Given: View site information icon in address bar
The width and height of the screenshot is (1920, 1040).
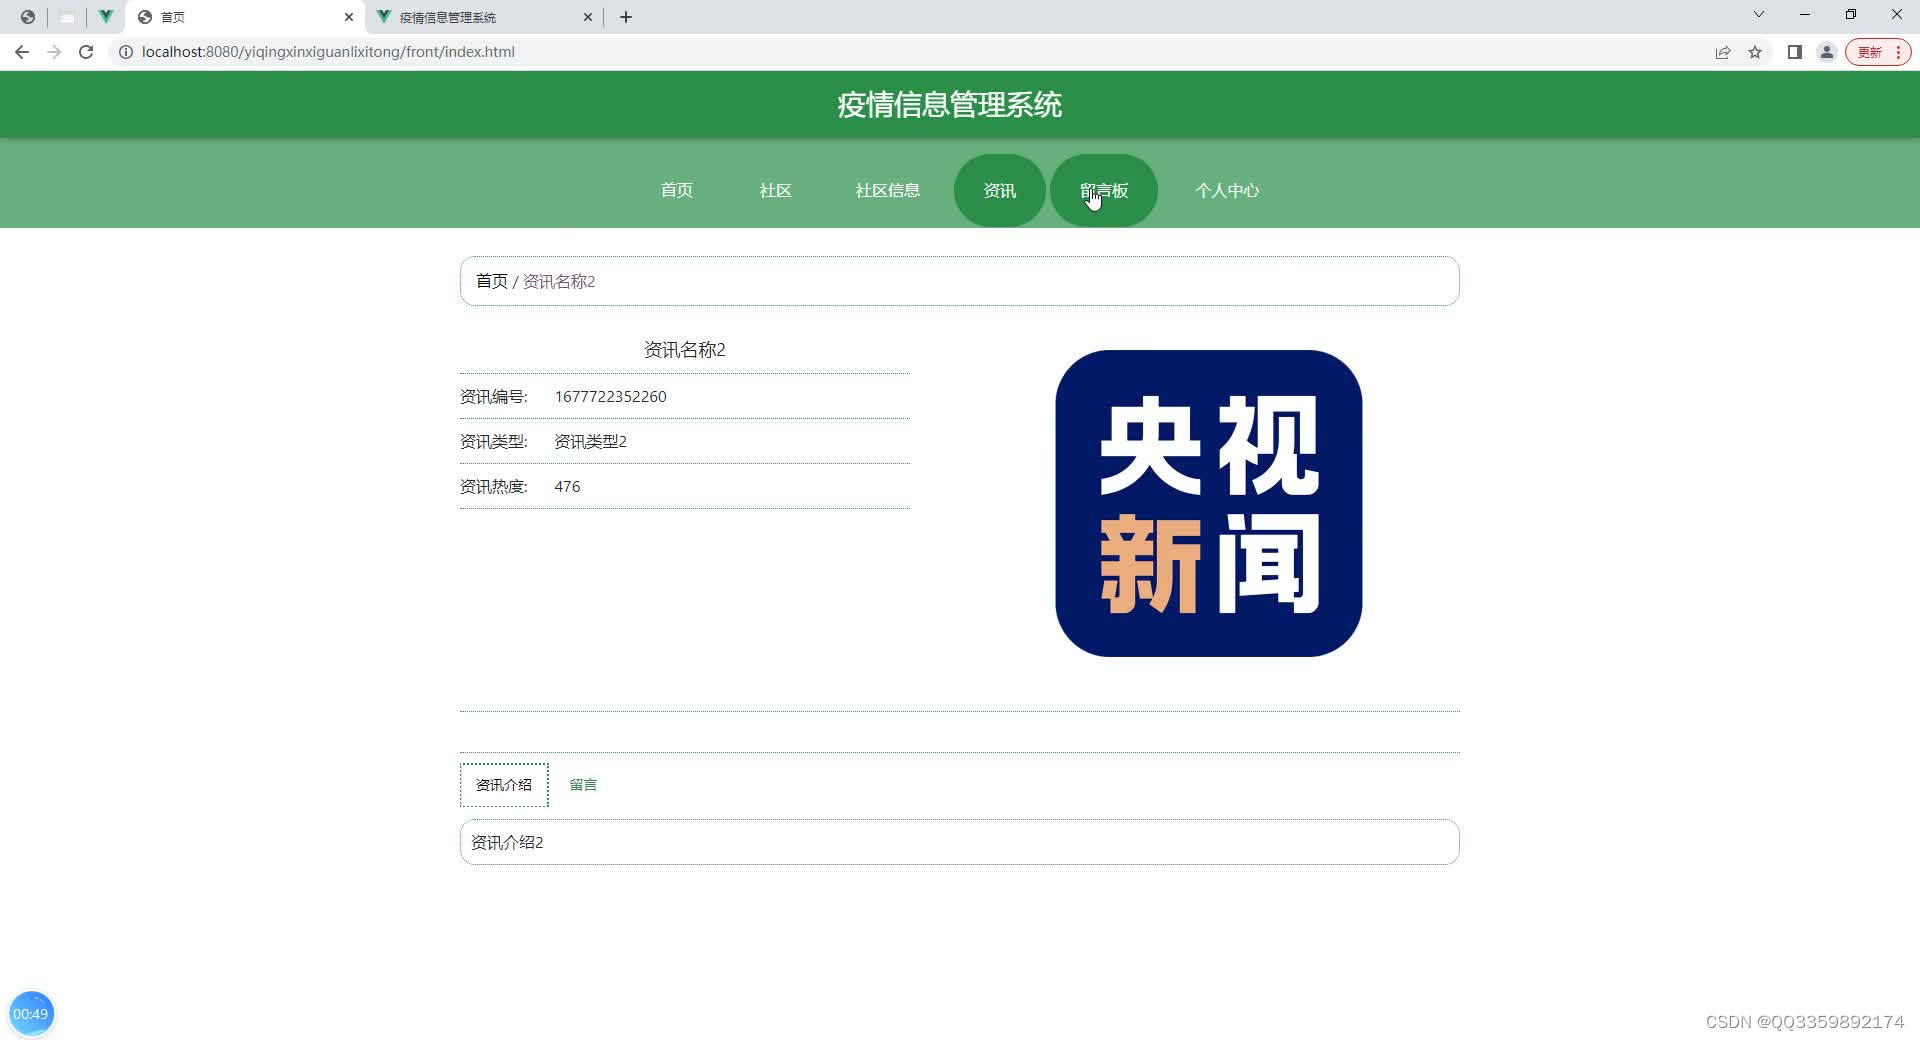Looking at the screenshot, I should click(126, 52).
